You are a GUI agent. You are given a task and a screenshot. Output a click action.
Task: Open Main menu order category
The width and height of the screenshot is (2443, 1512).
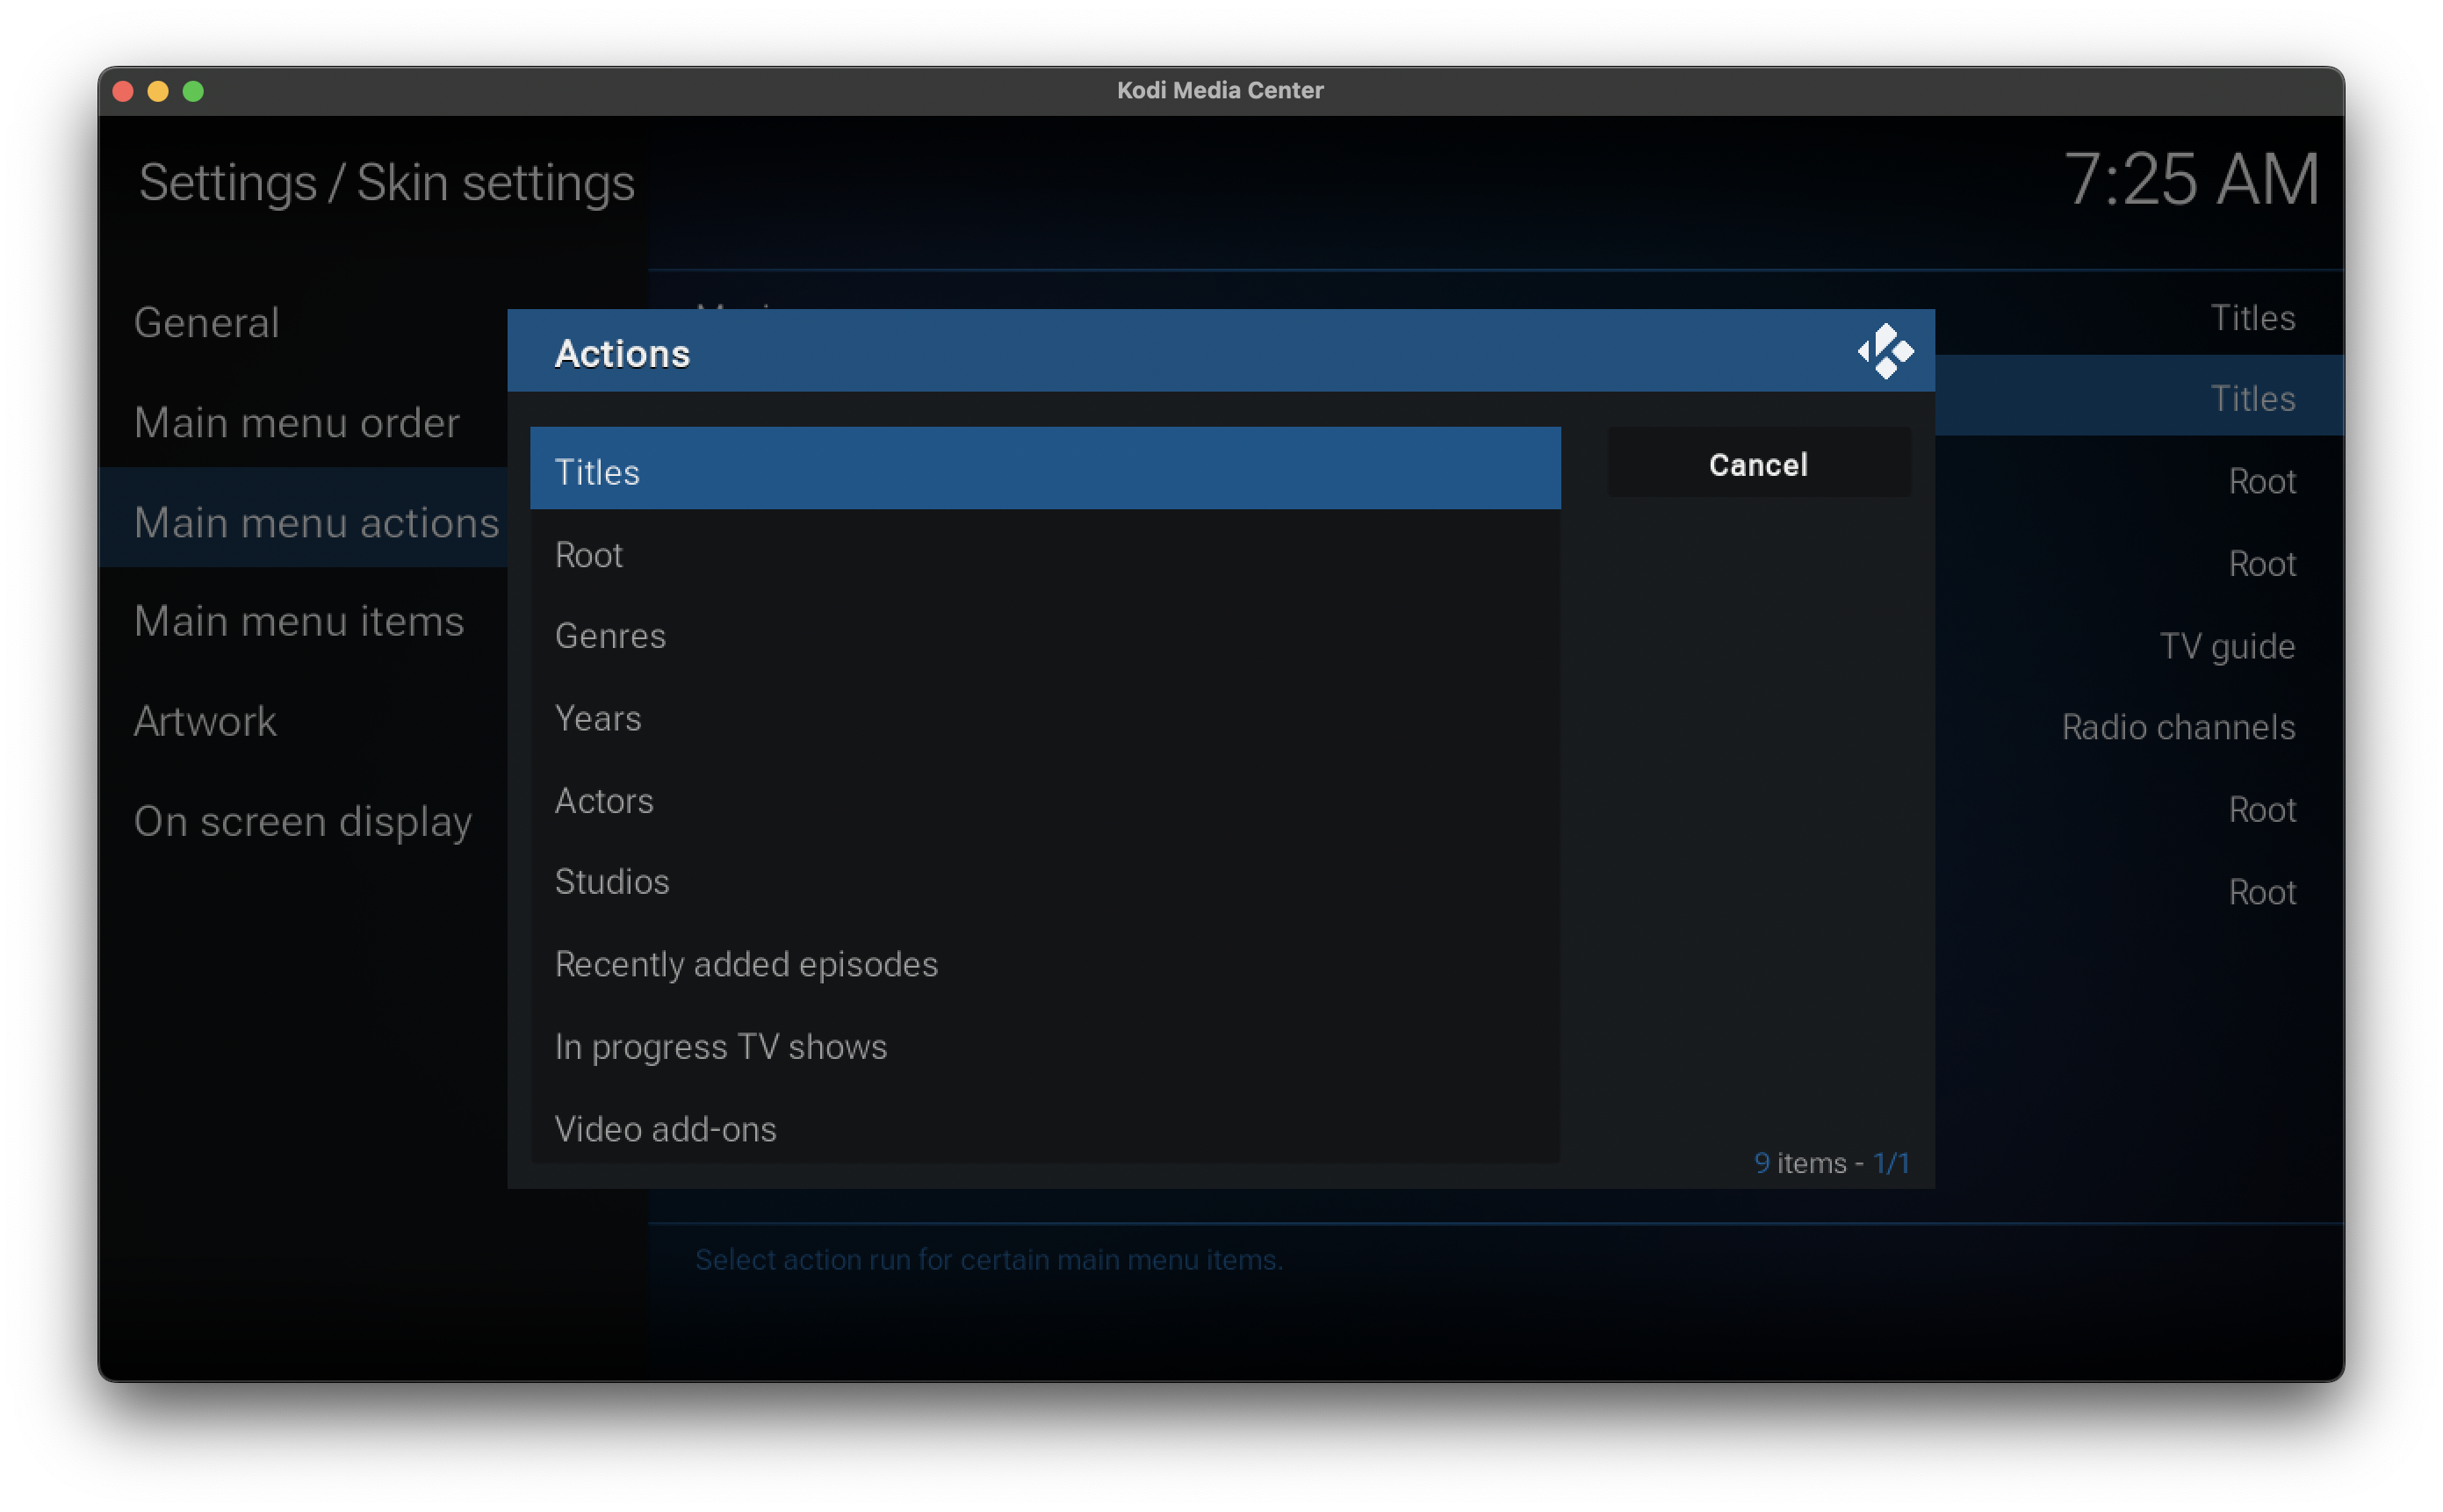297,422
